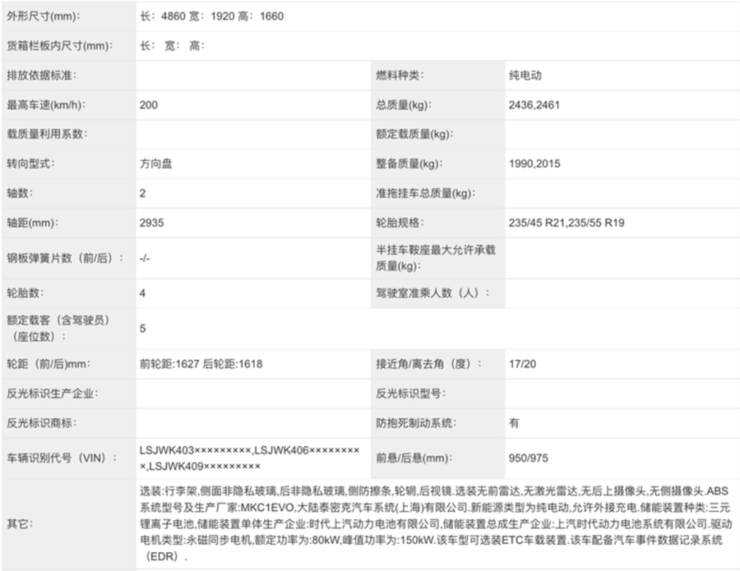Image resolution: width=740 pixels, height=571 pixels.
Task: Click the 轮胎规格 label
Action: tap(400, 223)
